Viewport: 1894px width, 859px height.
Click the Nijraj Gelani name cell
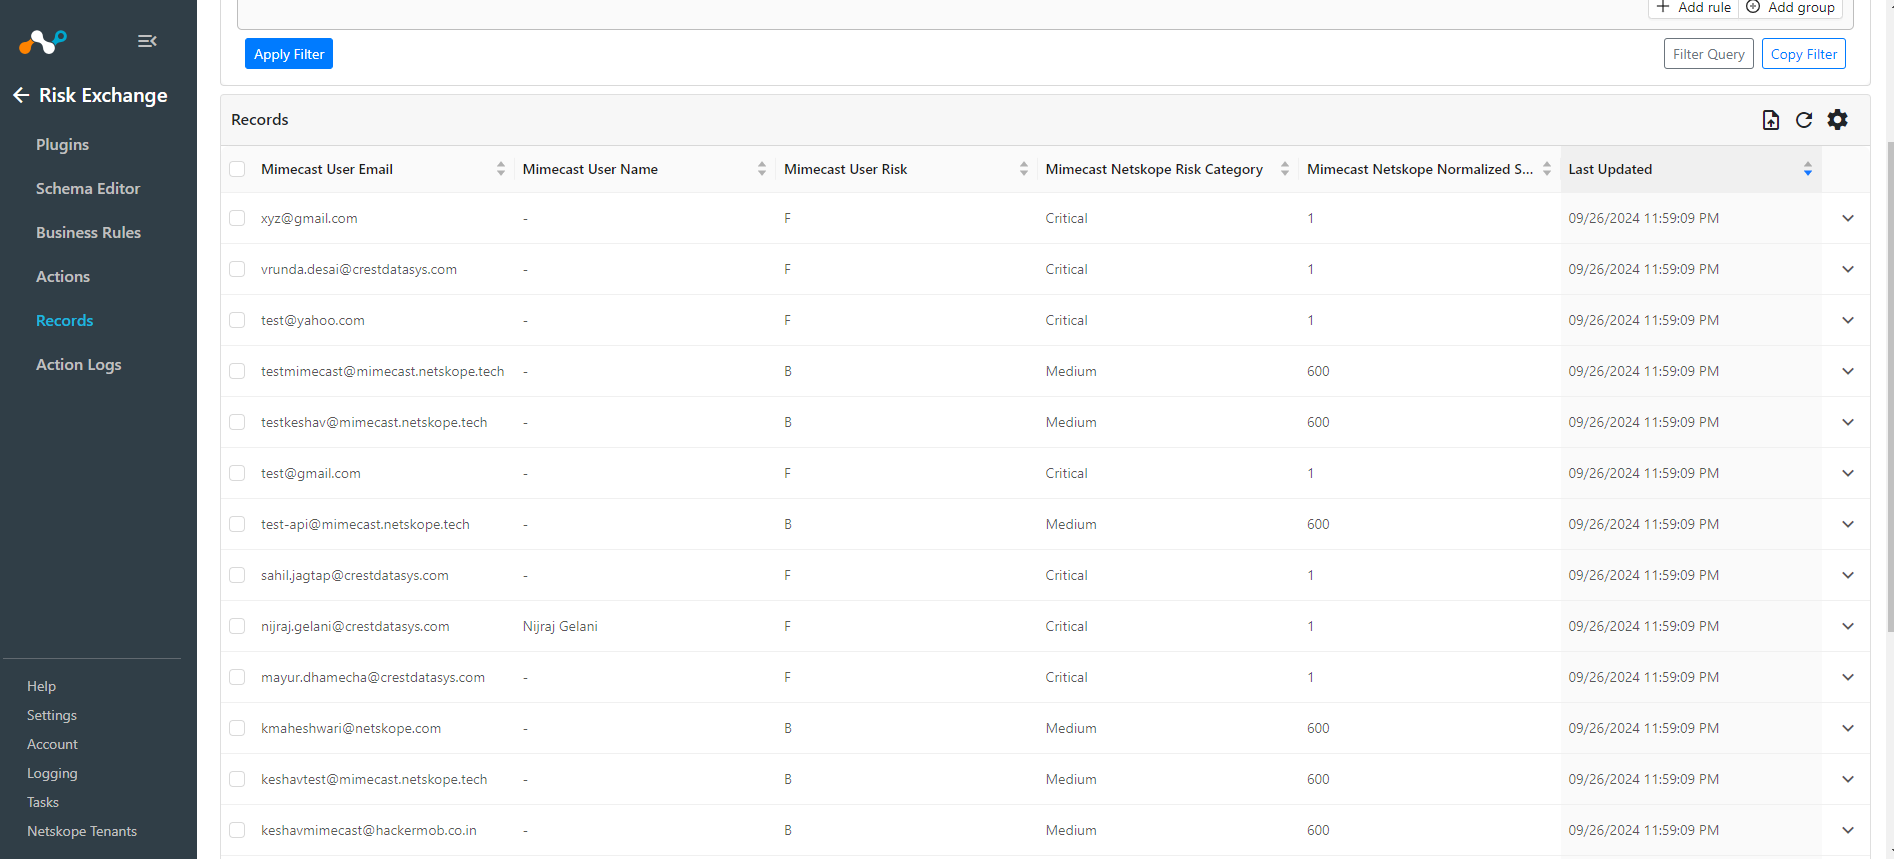coord(560,626)
